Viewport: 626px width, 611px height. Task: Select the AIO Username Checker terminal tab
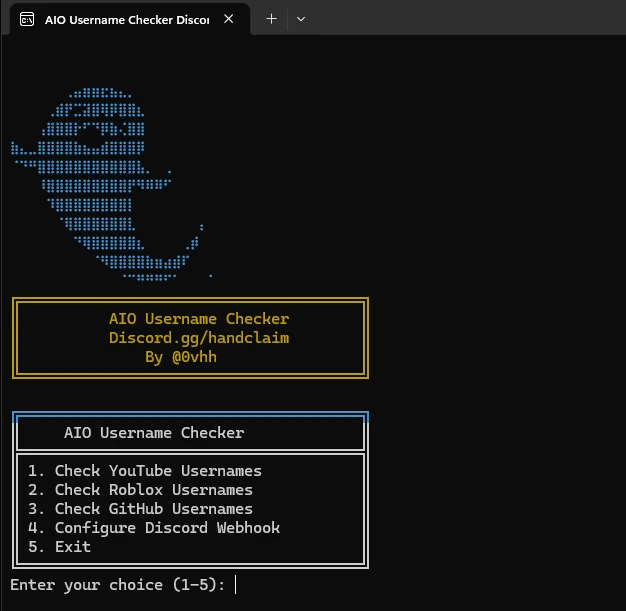(130, 19)
